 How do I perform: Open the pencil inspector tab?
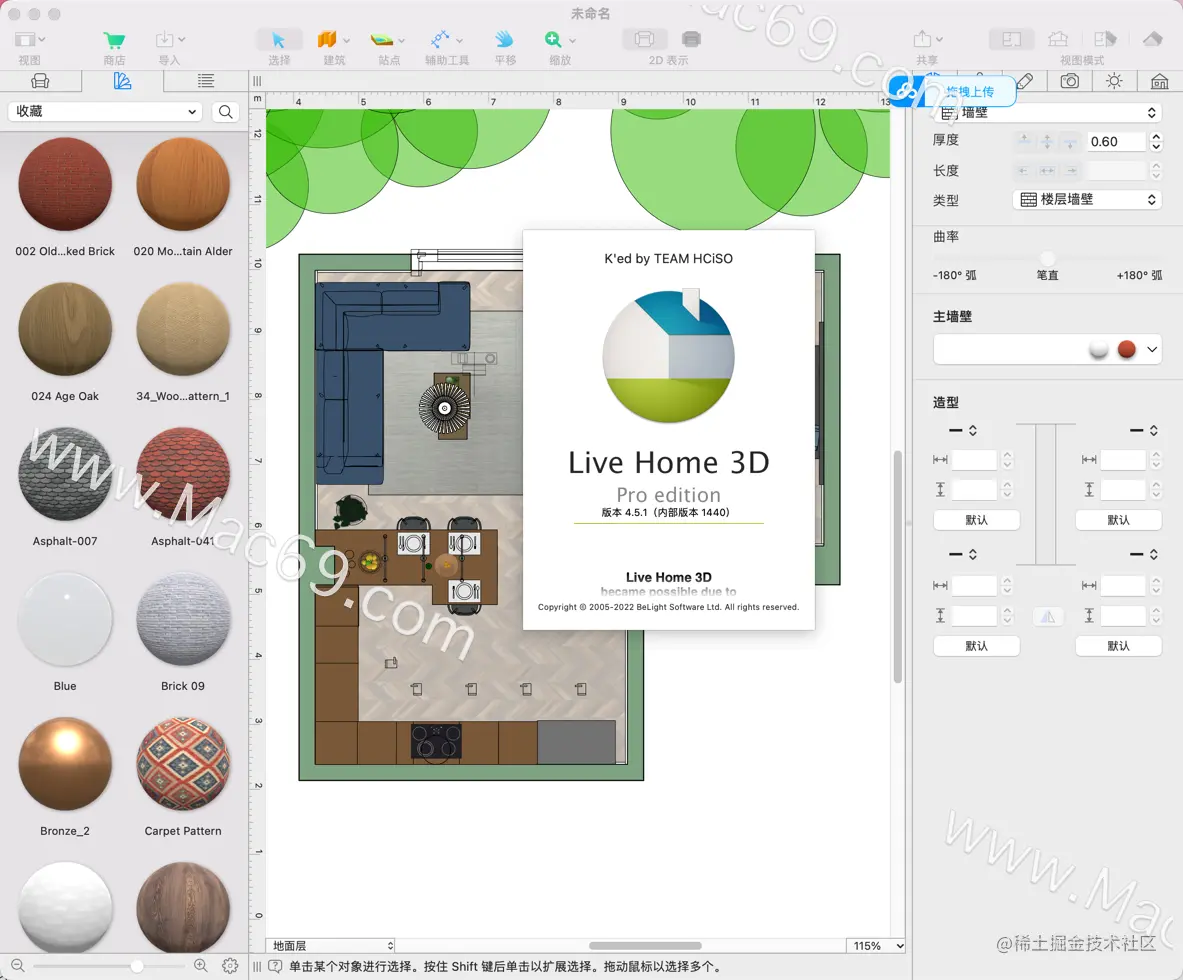[1025, 81]
